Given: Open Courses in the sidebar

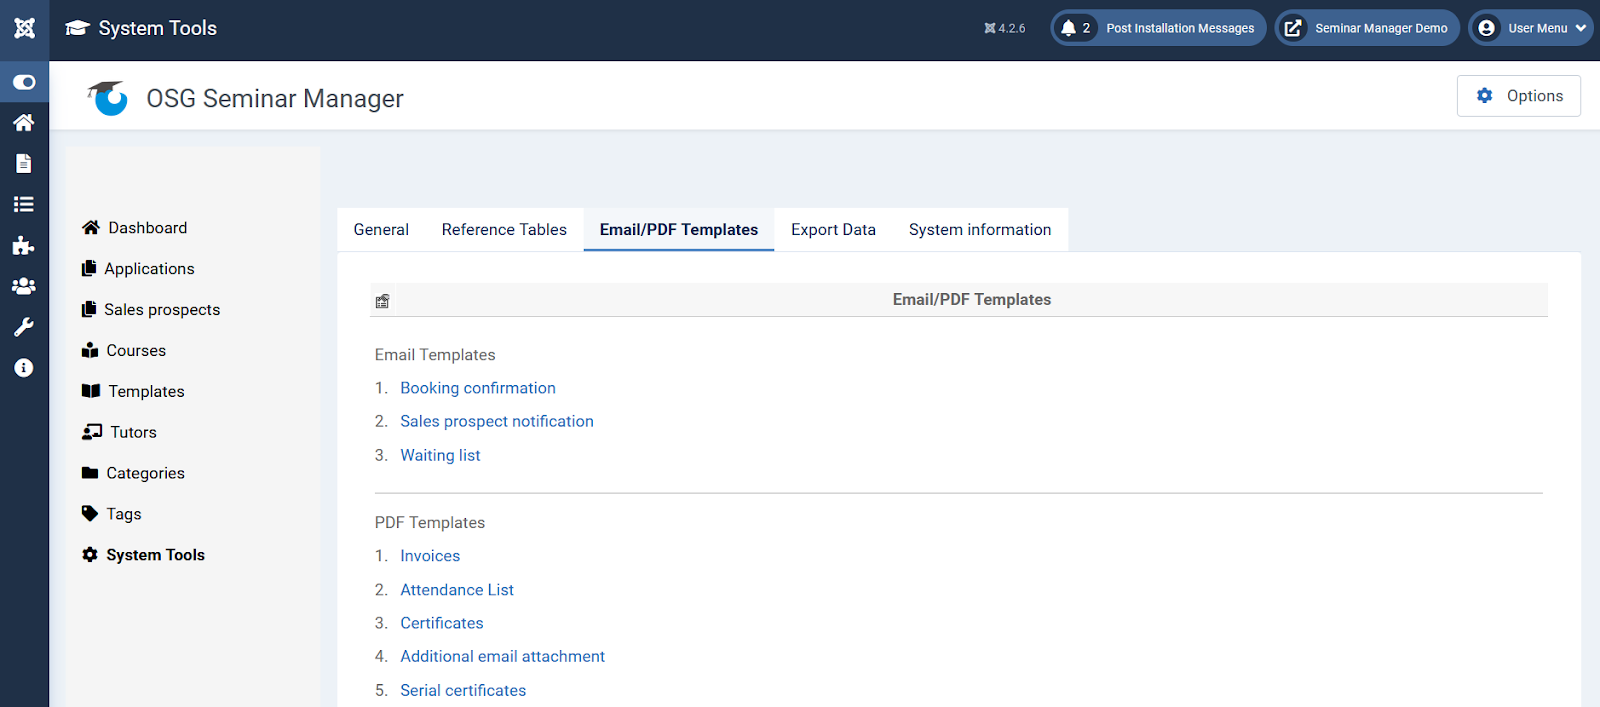Looking at the screenshot, I should [x=124, y=351].
